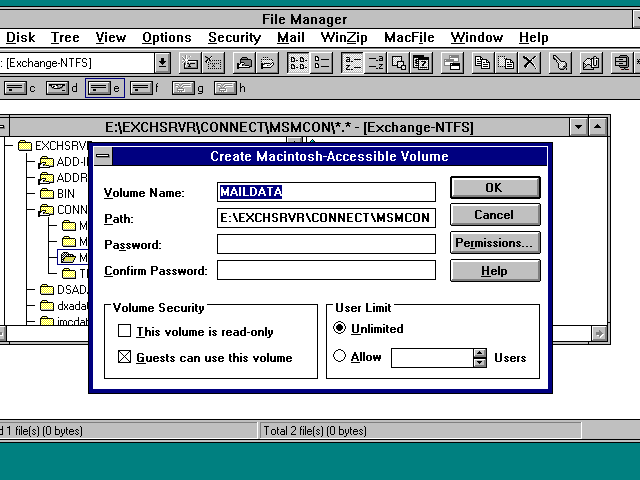Click the Share As toolbar icon
Viewport: 640px width, 480px height.
(244, 63)
